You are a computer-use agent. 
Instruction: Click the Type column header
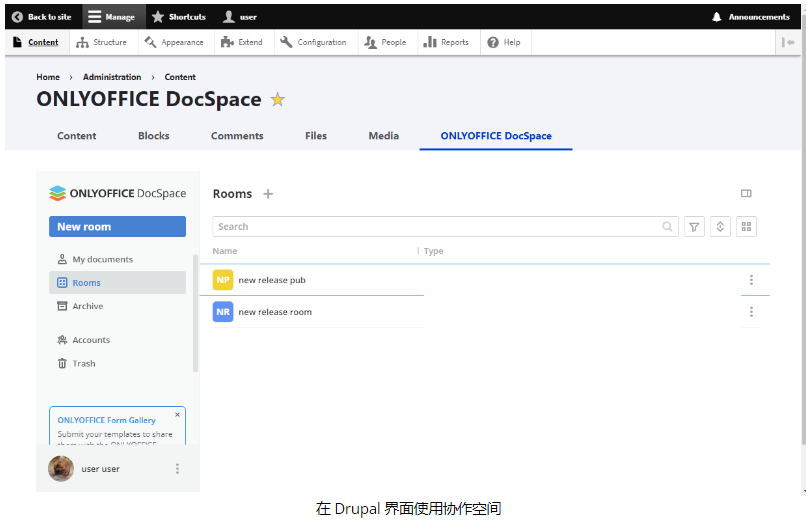433,251
